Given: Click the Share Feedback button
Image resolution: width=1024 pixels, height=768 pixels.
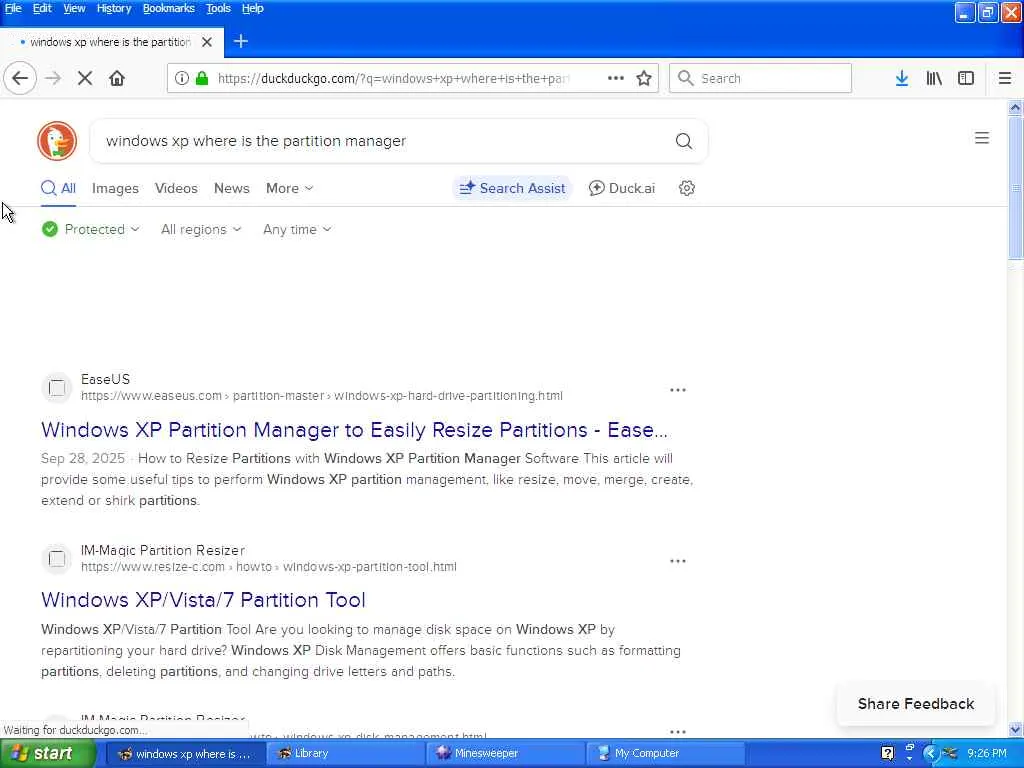Looking at the screenshot, I should (x=916, y=703).
